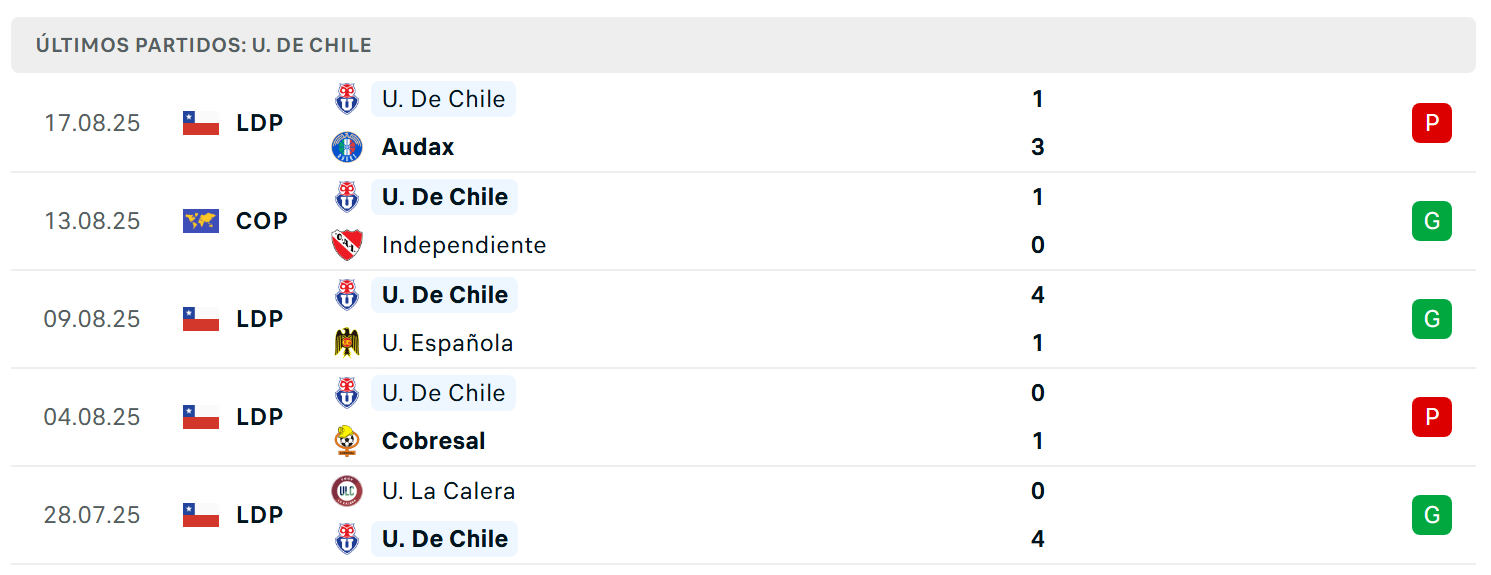Click the COP competition label
The width and height of the screenshot is (1491, 575).
click(262, 221)
